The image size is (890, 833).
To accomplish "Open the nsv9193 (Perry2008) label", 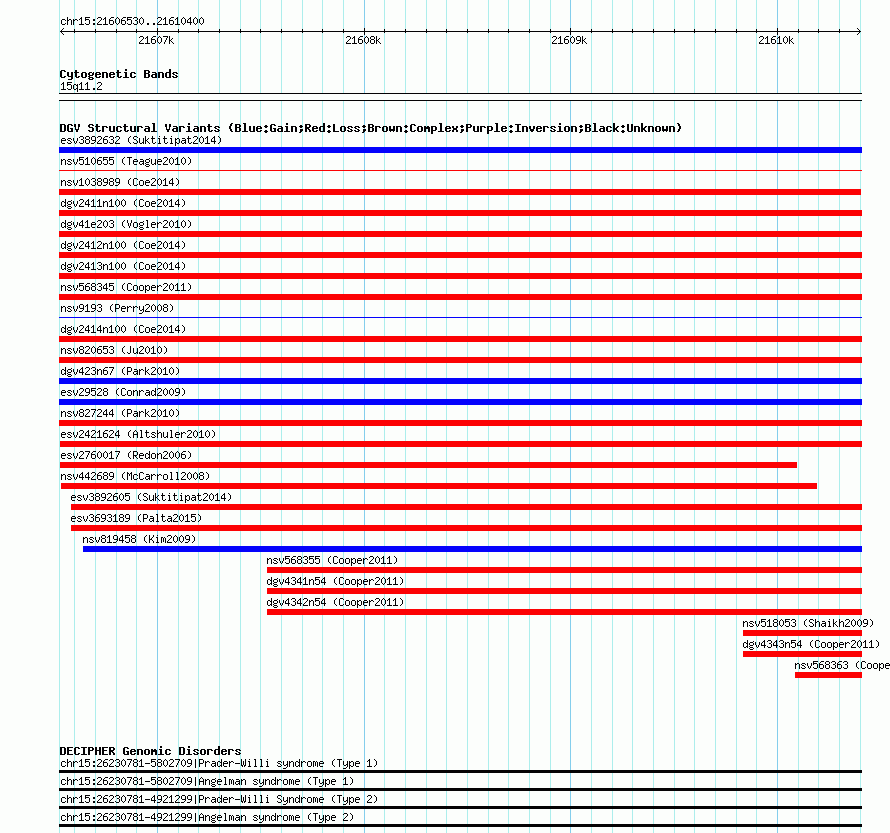I will point(117,308).
